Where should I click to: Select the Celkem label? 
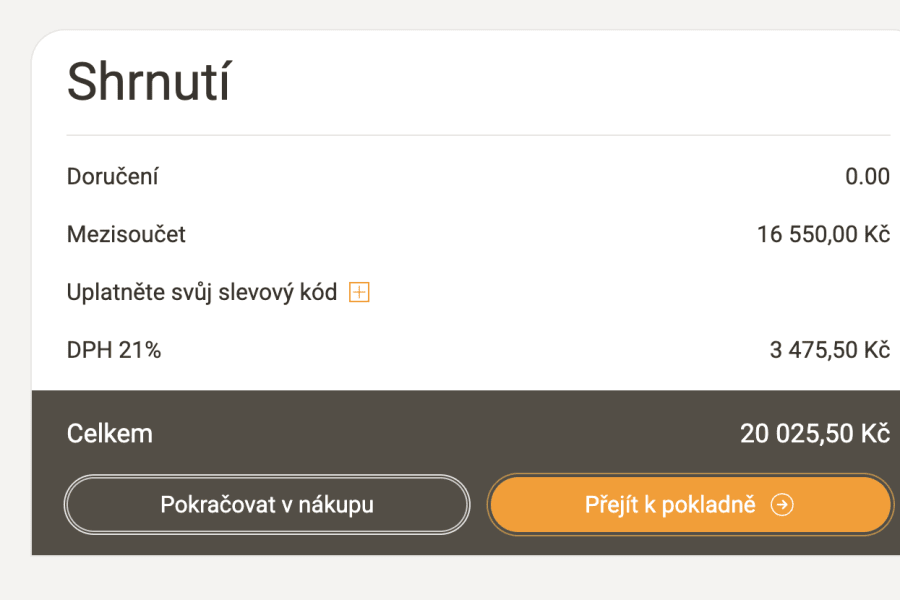[x=110, y=433]
